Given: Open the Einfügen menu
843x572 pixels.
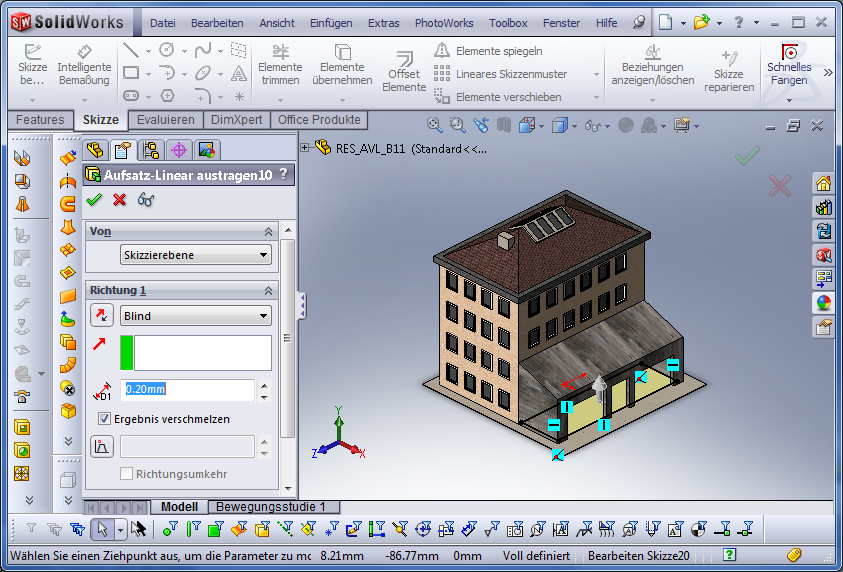Looking at the screenshot, I should point(330,23).
